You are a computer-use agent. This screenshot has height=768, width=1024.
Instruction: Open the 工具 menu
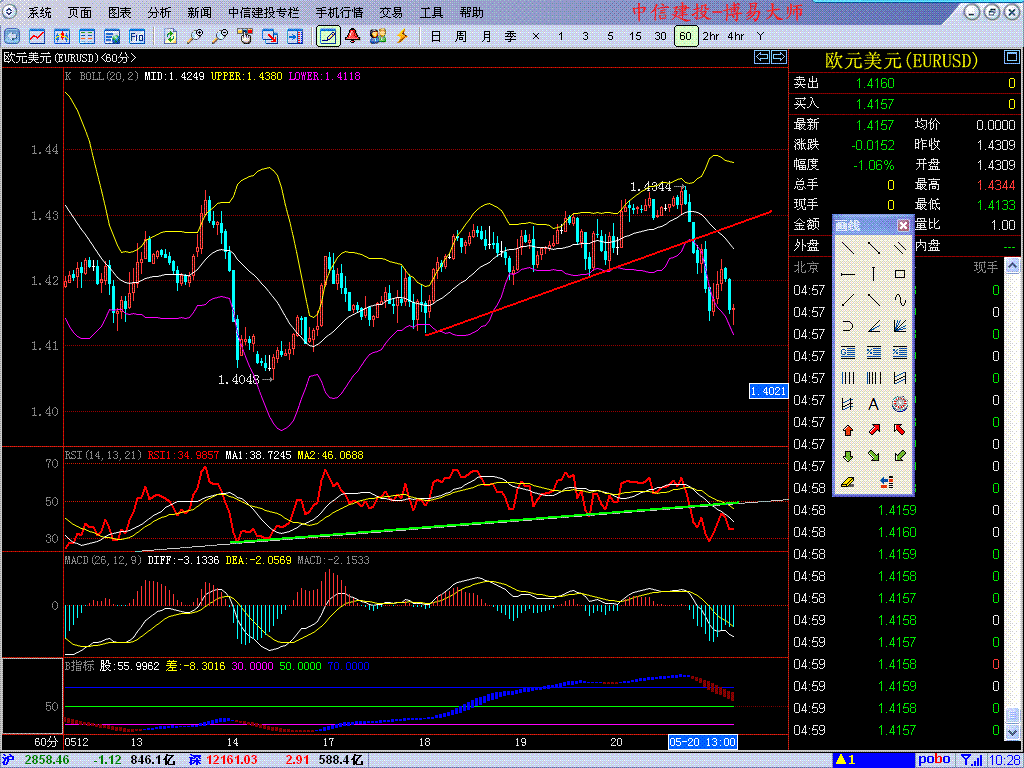431,13
